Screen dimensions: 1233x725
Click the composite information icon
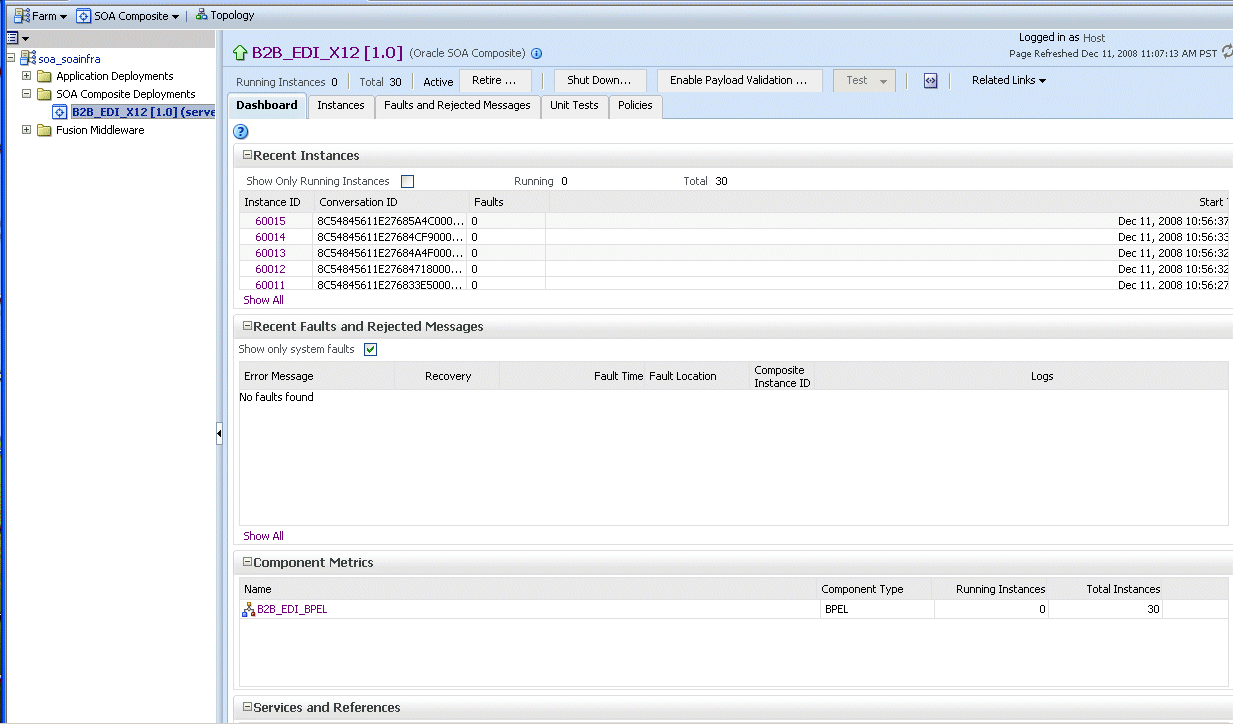tap(536, 54)
